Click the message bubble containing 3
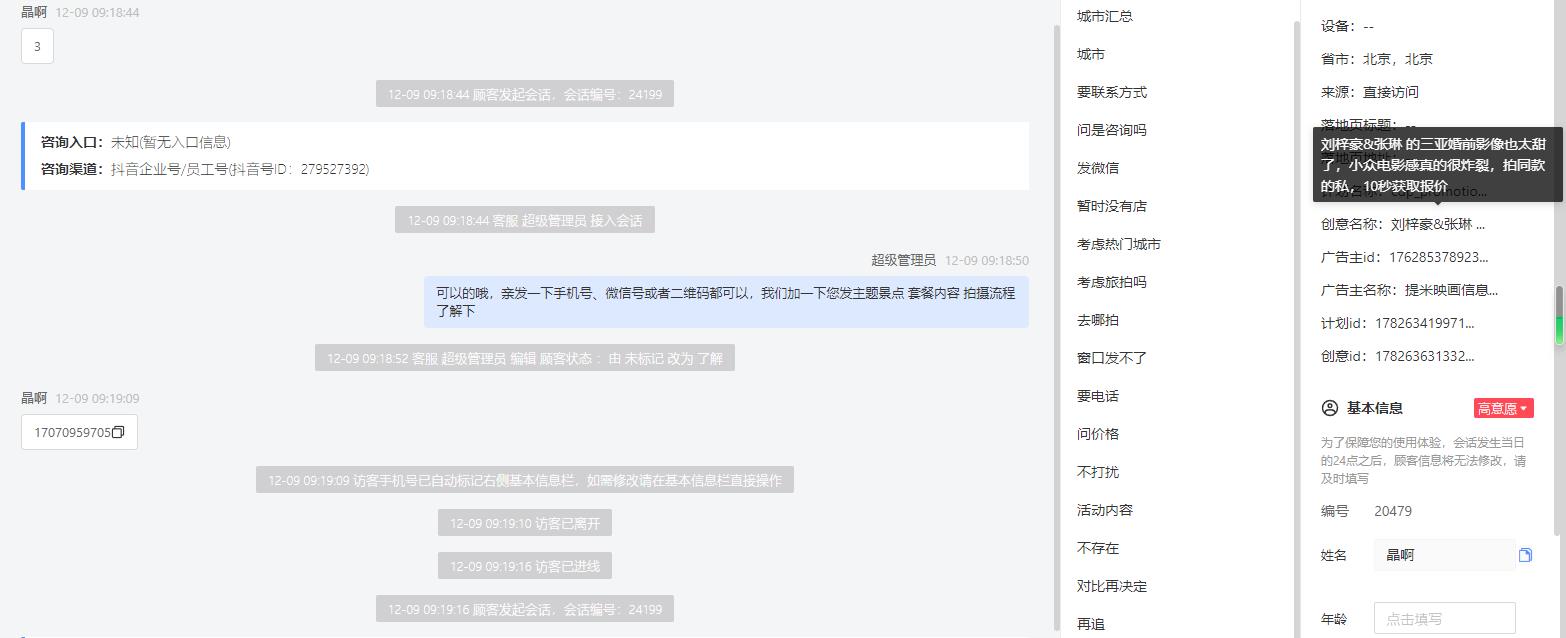1566x638 pixels. 37,46
